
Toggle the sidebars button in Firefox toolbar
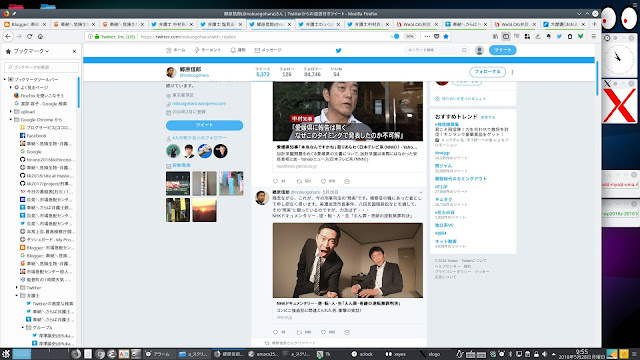(x=506, y=36)
